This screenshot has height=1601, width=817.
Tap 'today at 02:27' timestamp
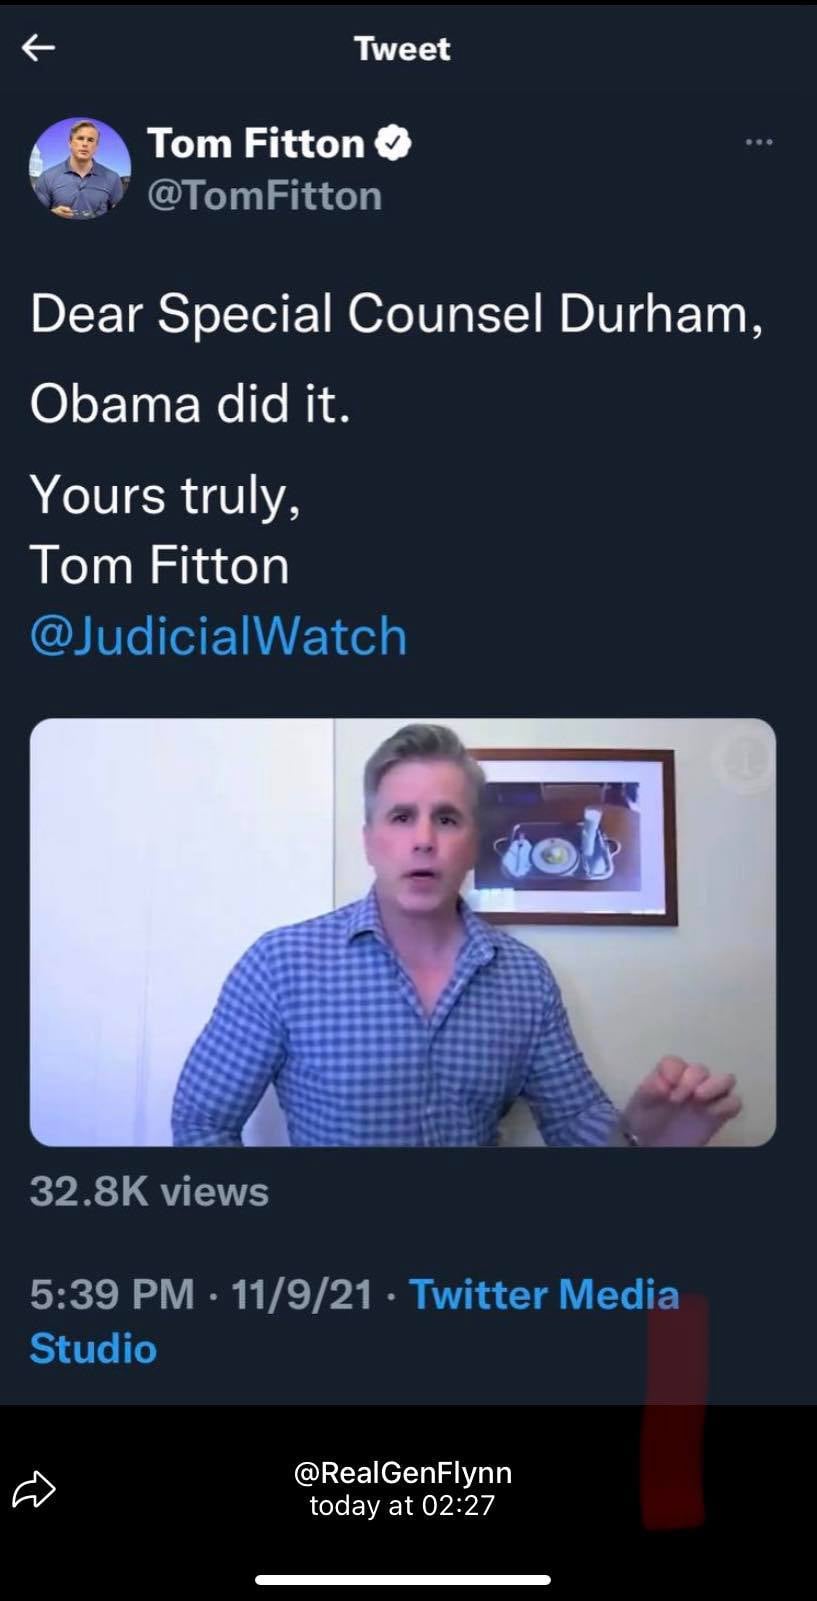coord(404,1506)
